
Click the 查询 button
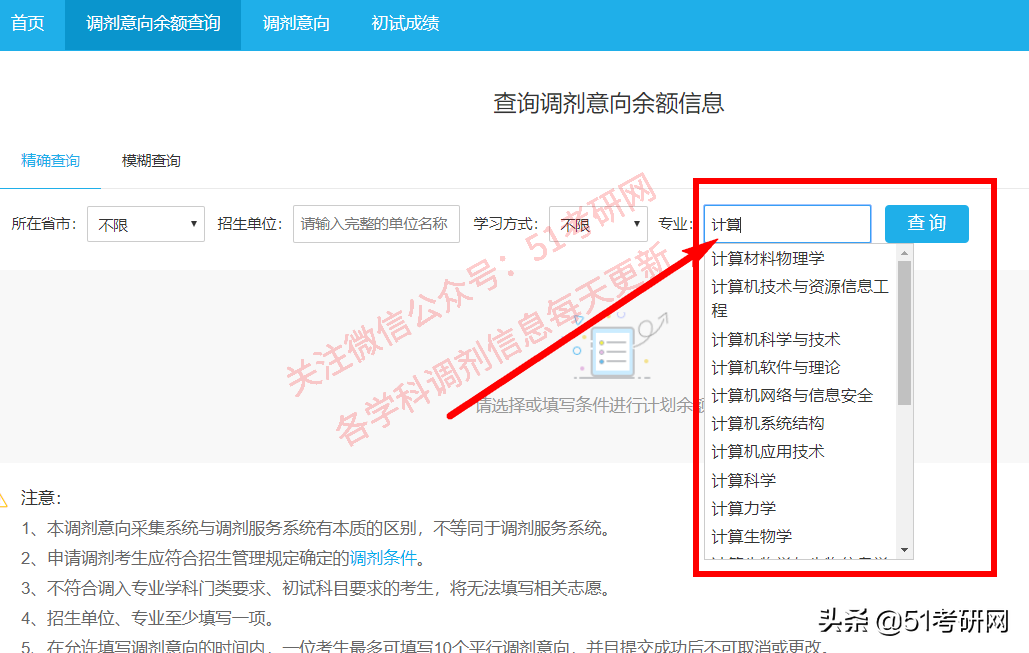click(x=926, y=224)
